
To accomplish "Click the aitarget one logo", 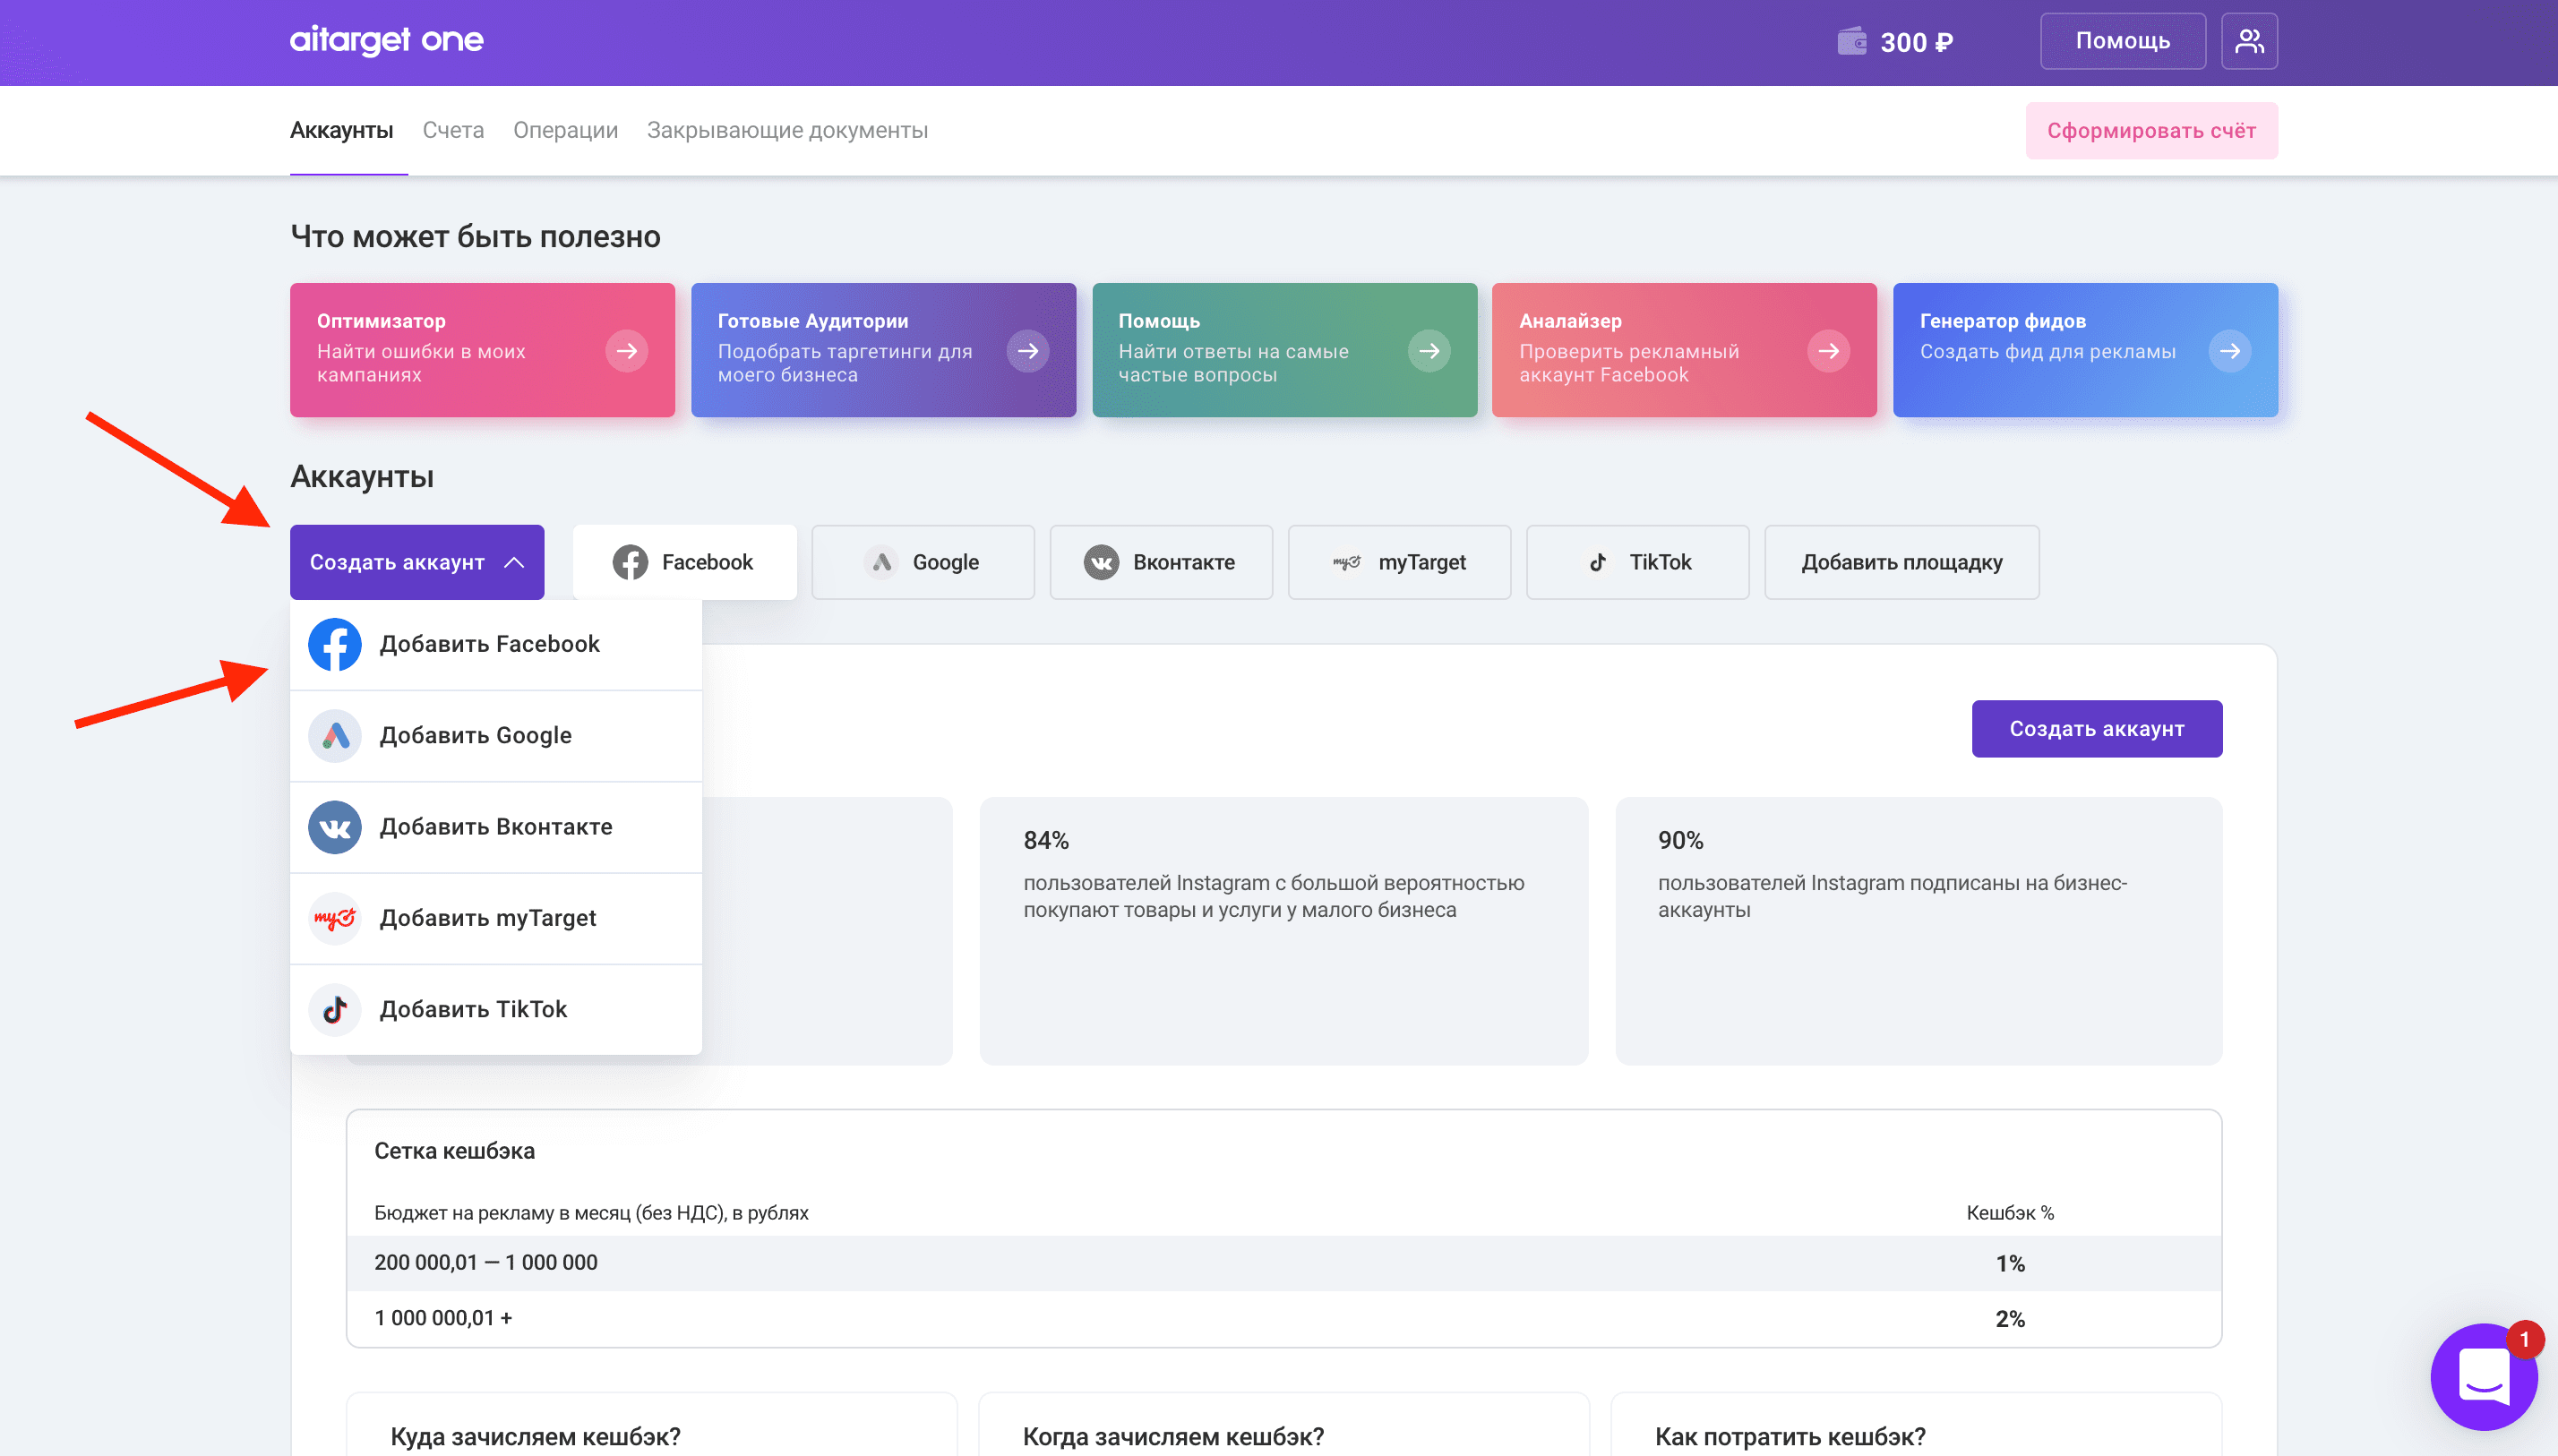I will 386,40.
